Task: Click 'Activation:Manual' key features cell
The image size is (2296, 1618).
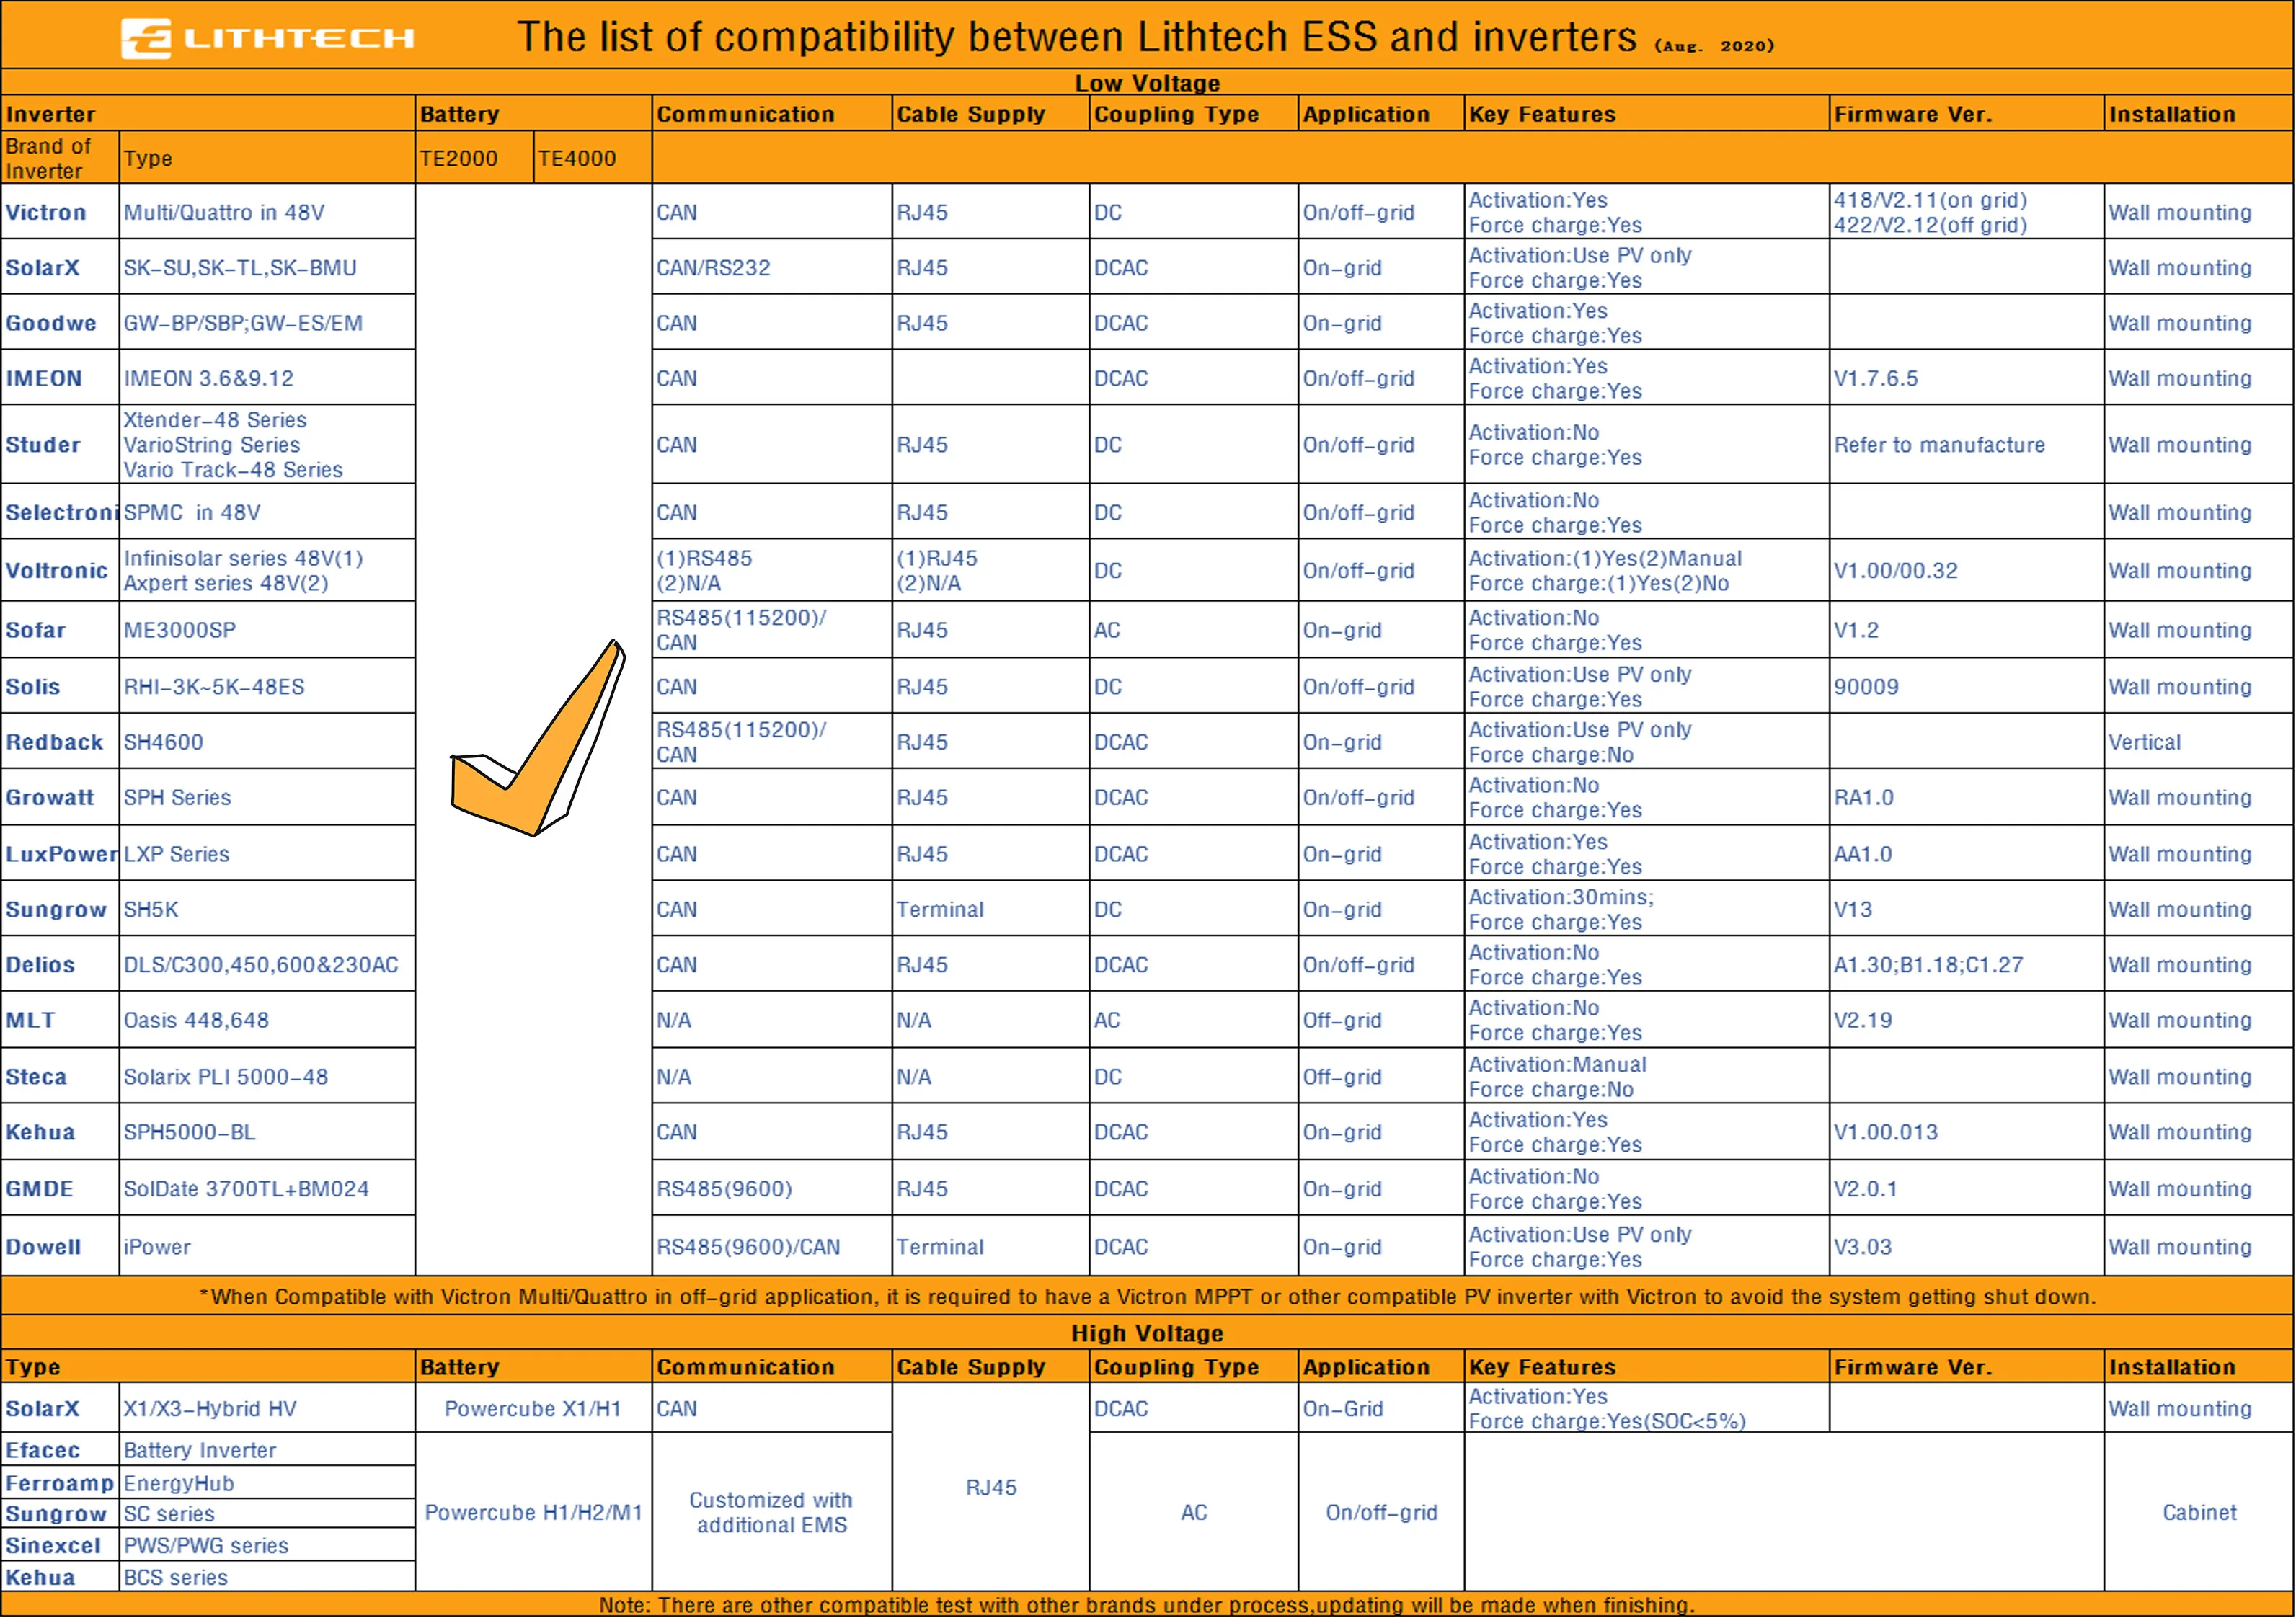Action: (x=1646, y=1076)
